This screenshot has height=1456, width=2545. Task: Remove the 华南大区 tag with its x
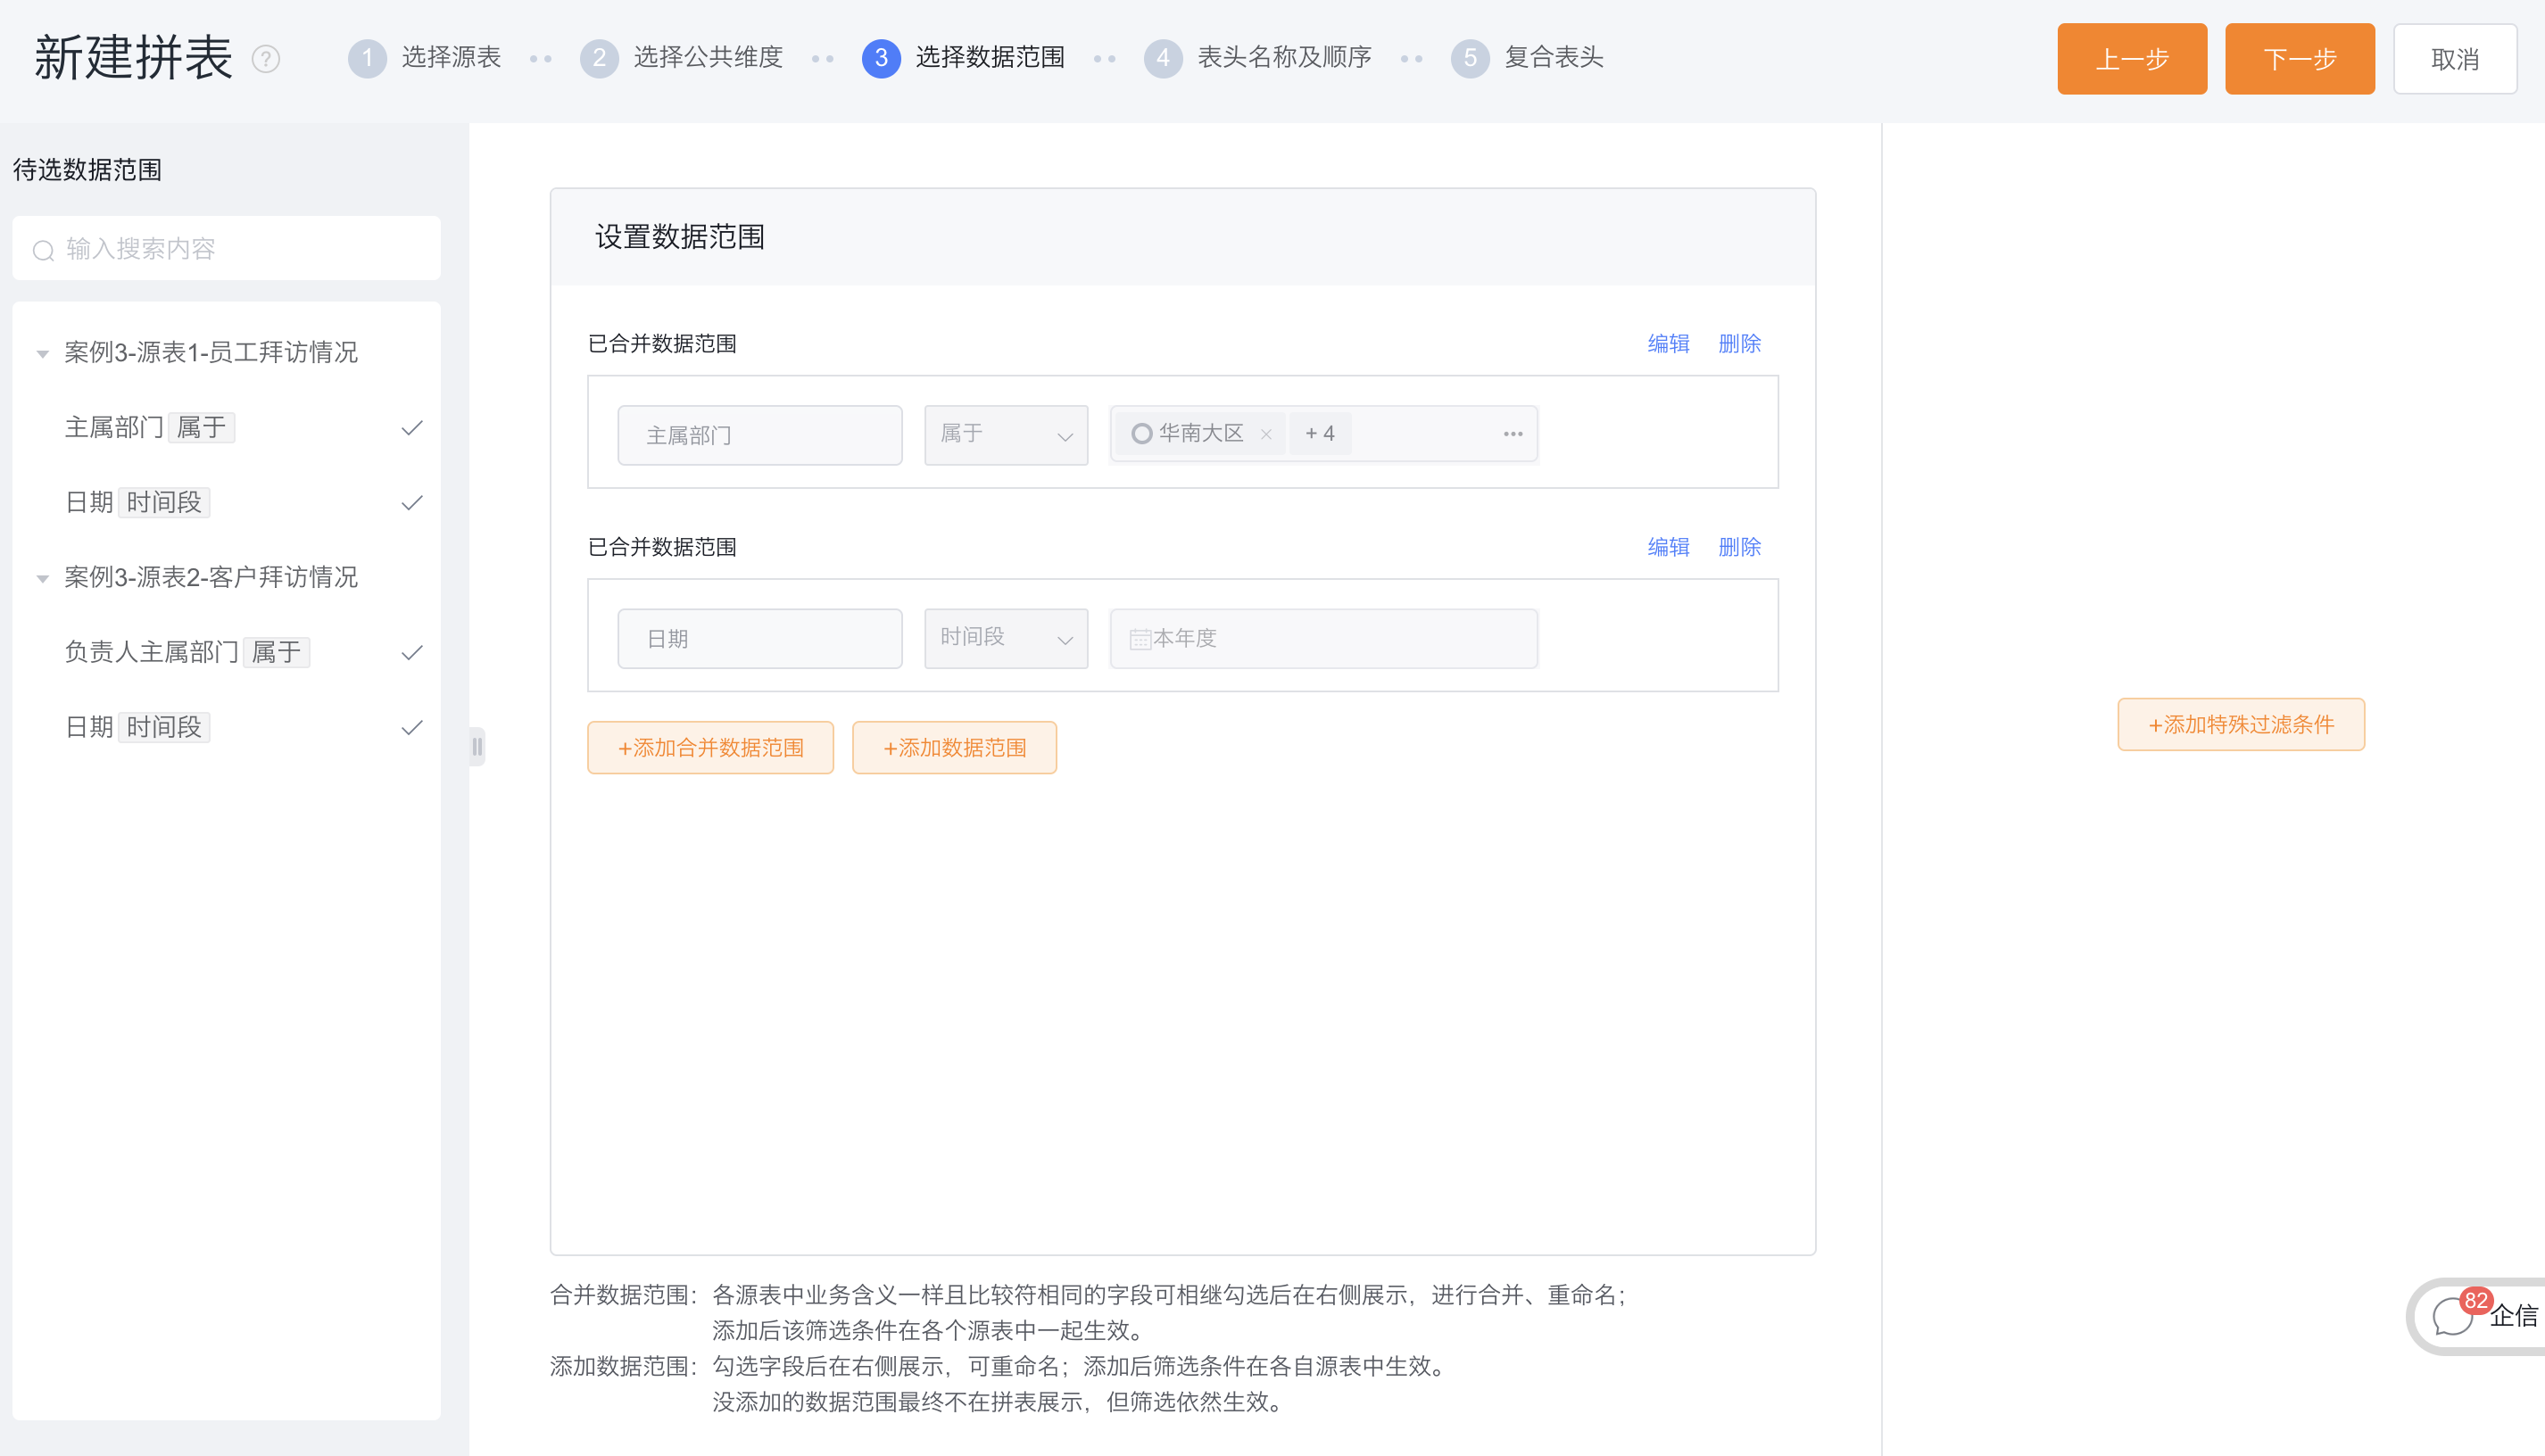coord(1266,434)
